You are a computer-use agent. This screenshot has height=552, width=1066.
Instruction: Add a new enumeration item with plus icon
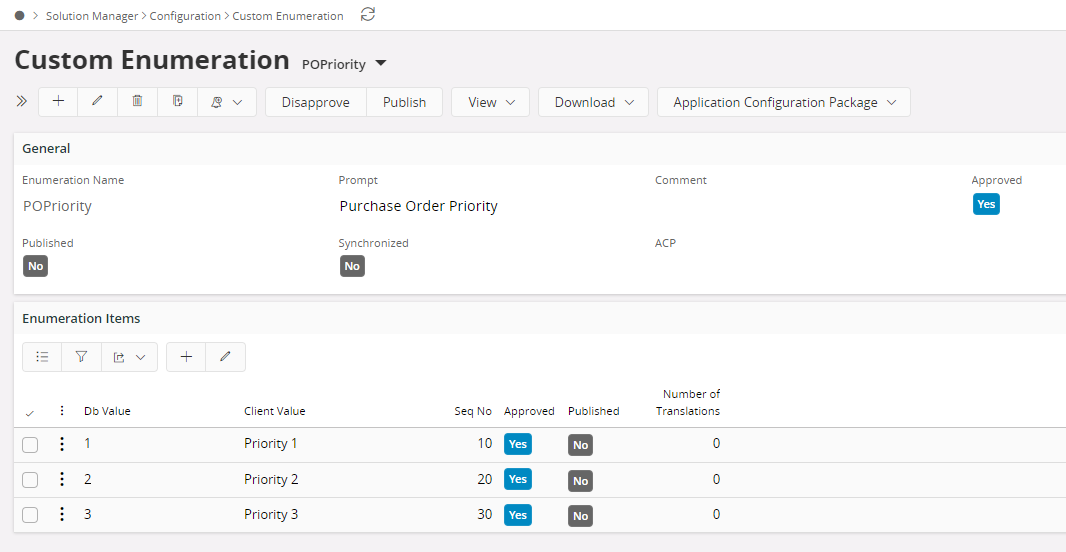point(186,357)
